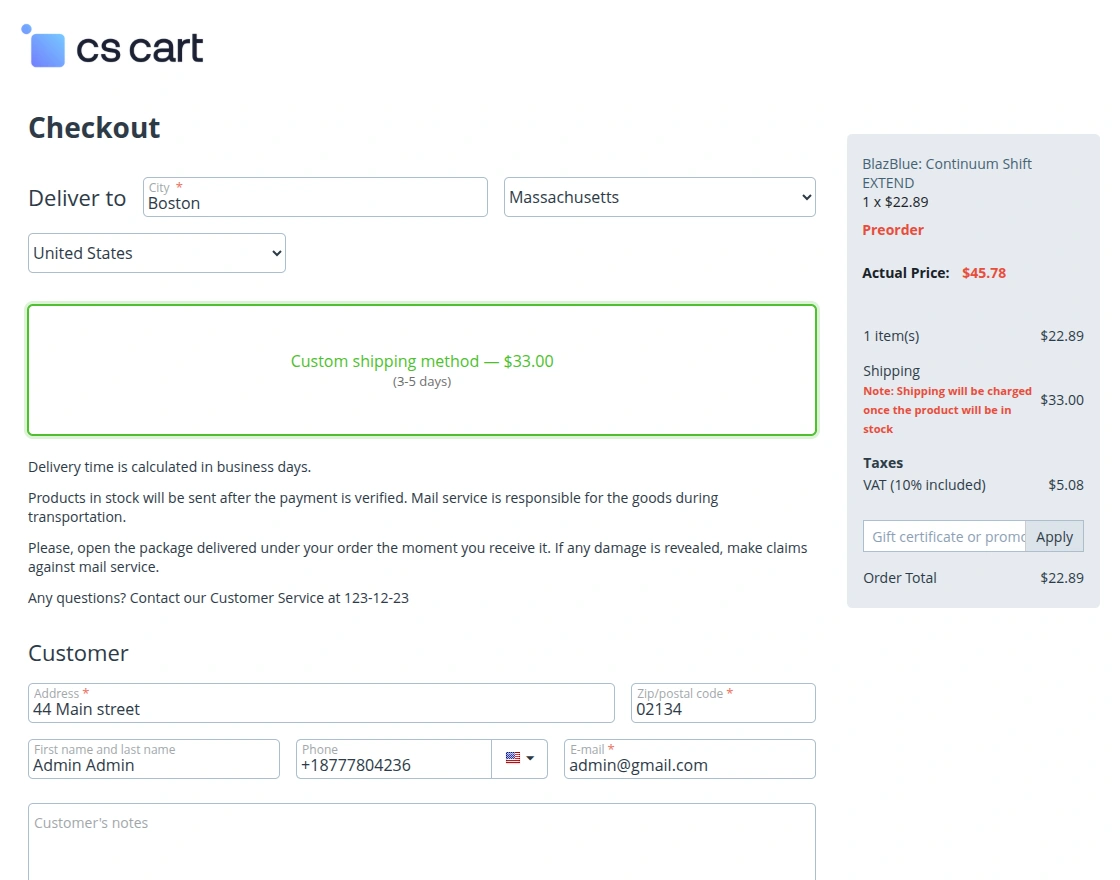Open the phone country flag selector
This screenshot has height=880, width=1120.
(x=520, y=758)
